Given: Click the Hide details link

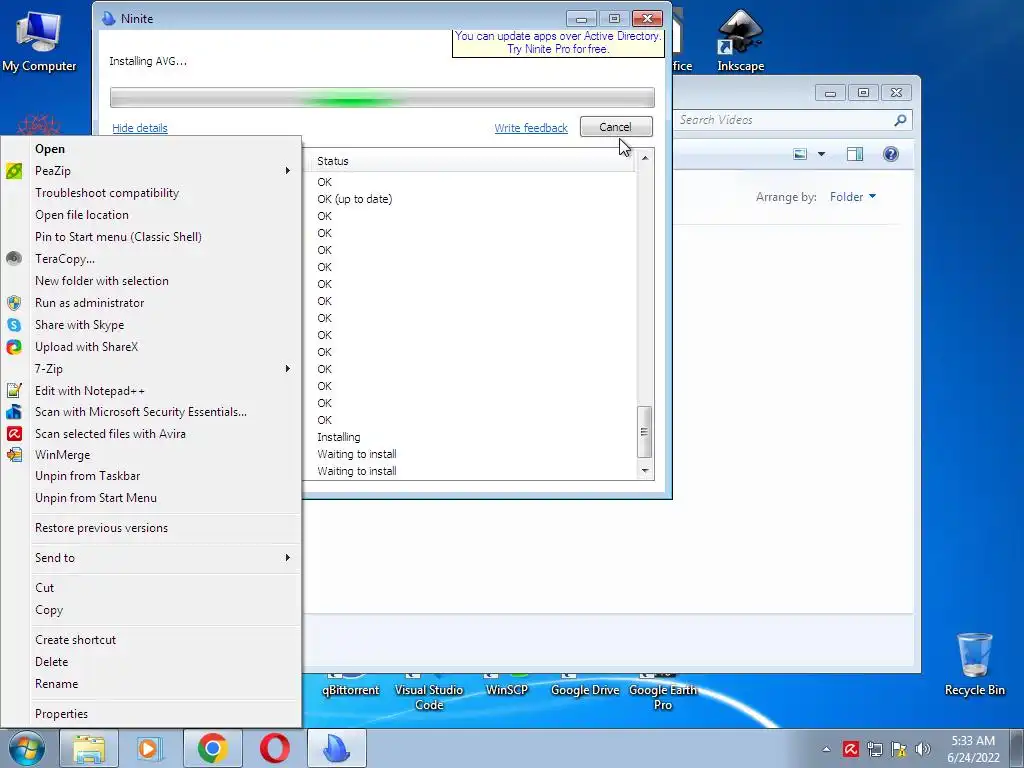Looking at the screenshot, I should pos(140,128).
